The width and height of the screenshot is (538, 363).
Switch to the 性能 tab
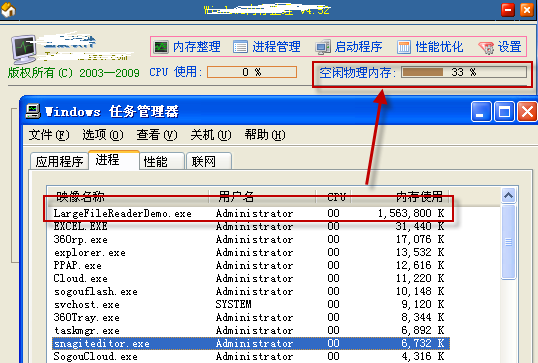coord(162,161)
